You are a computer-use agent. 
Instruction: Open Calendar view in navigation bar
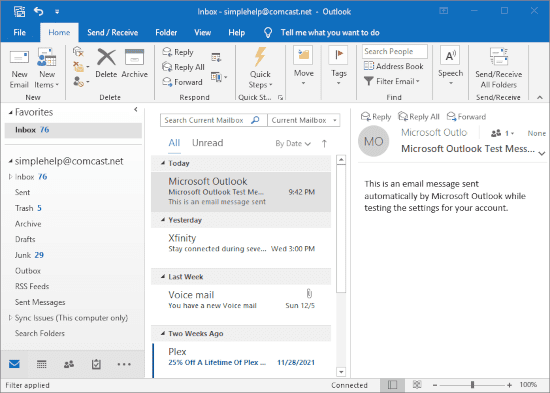click(x=42, y=364)
